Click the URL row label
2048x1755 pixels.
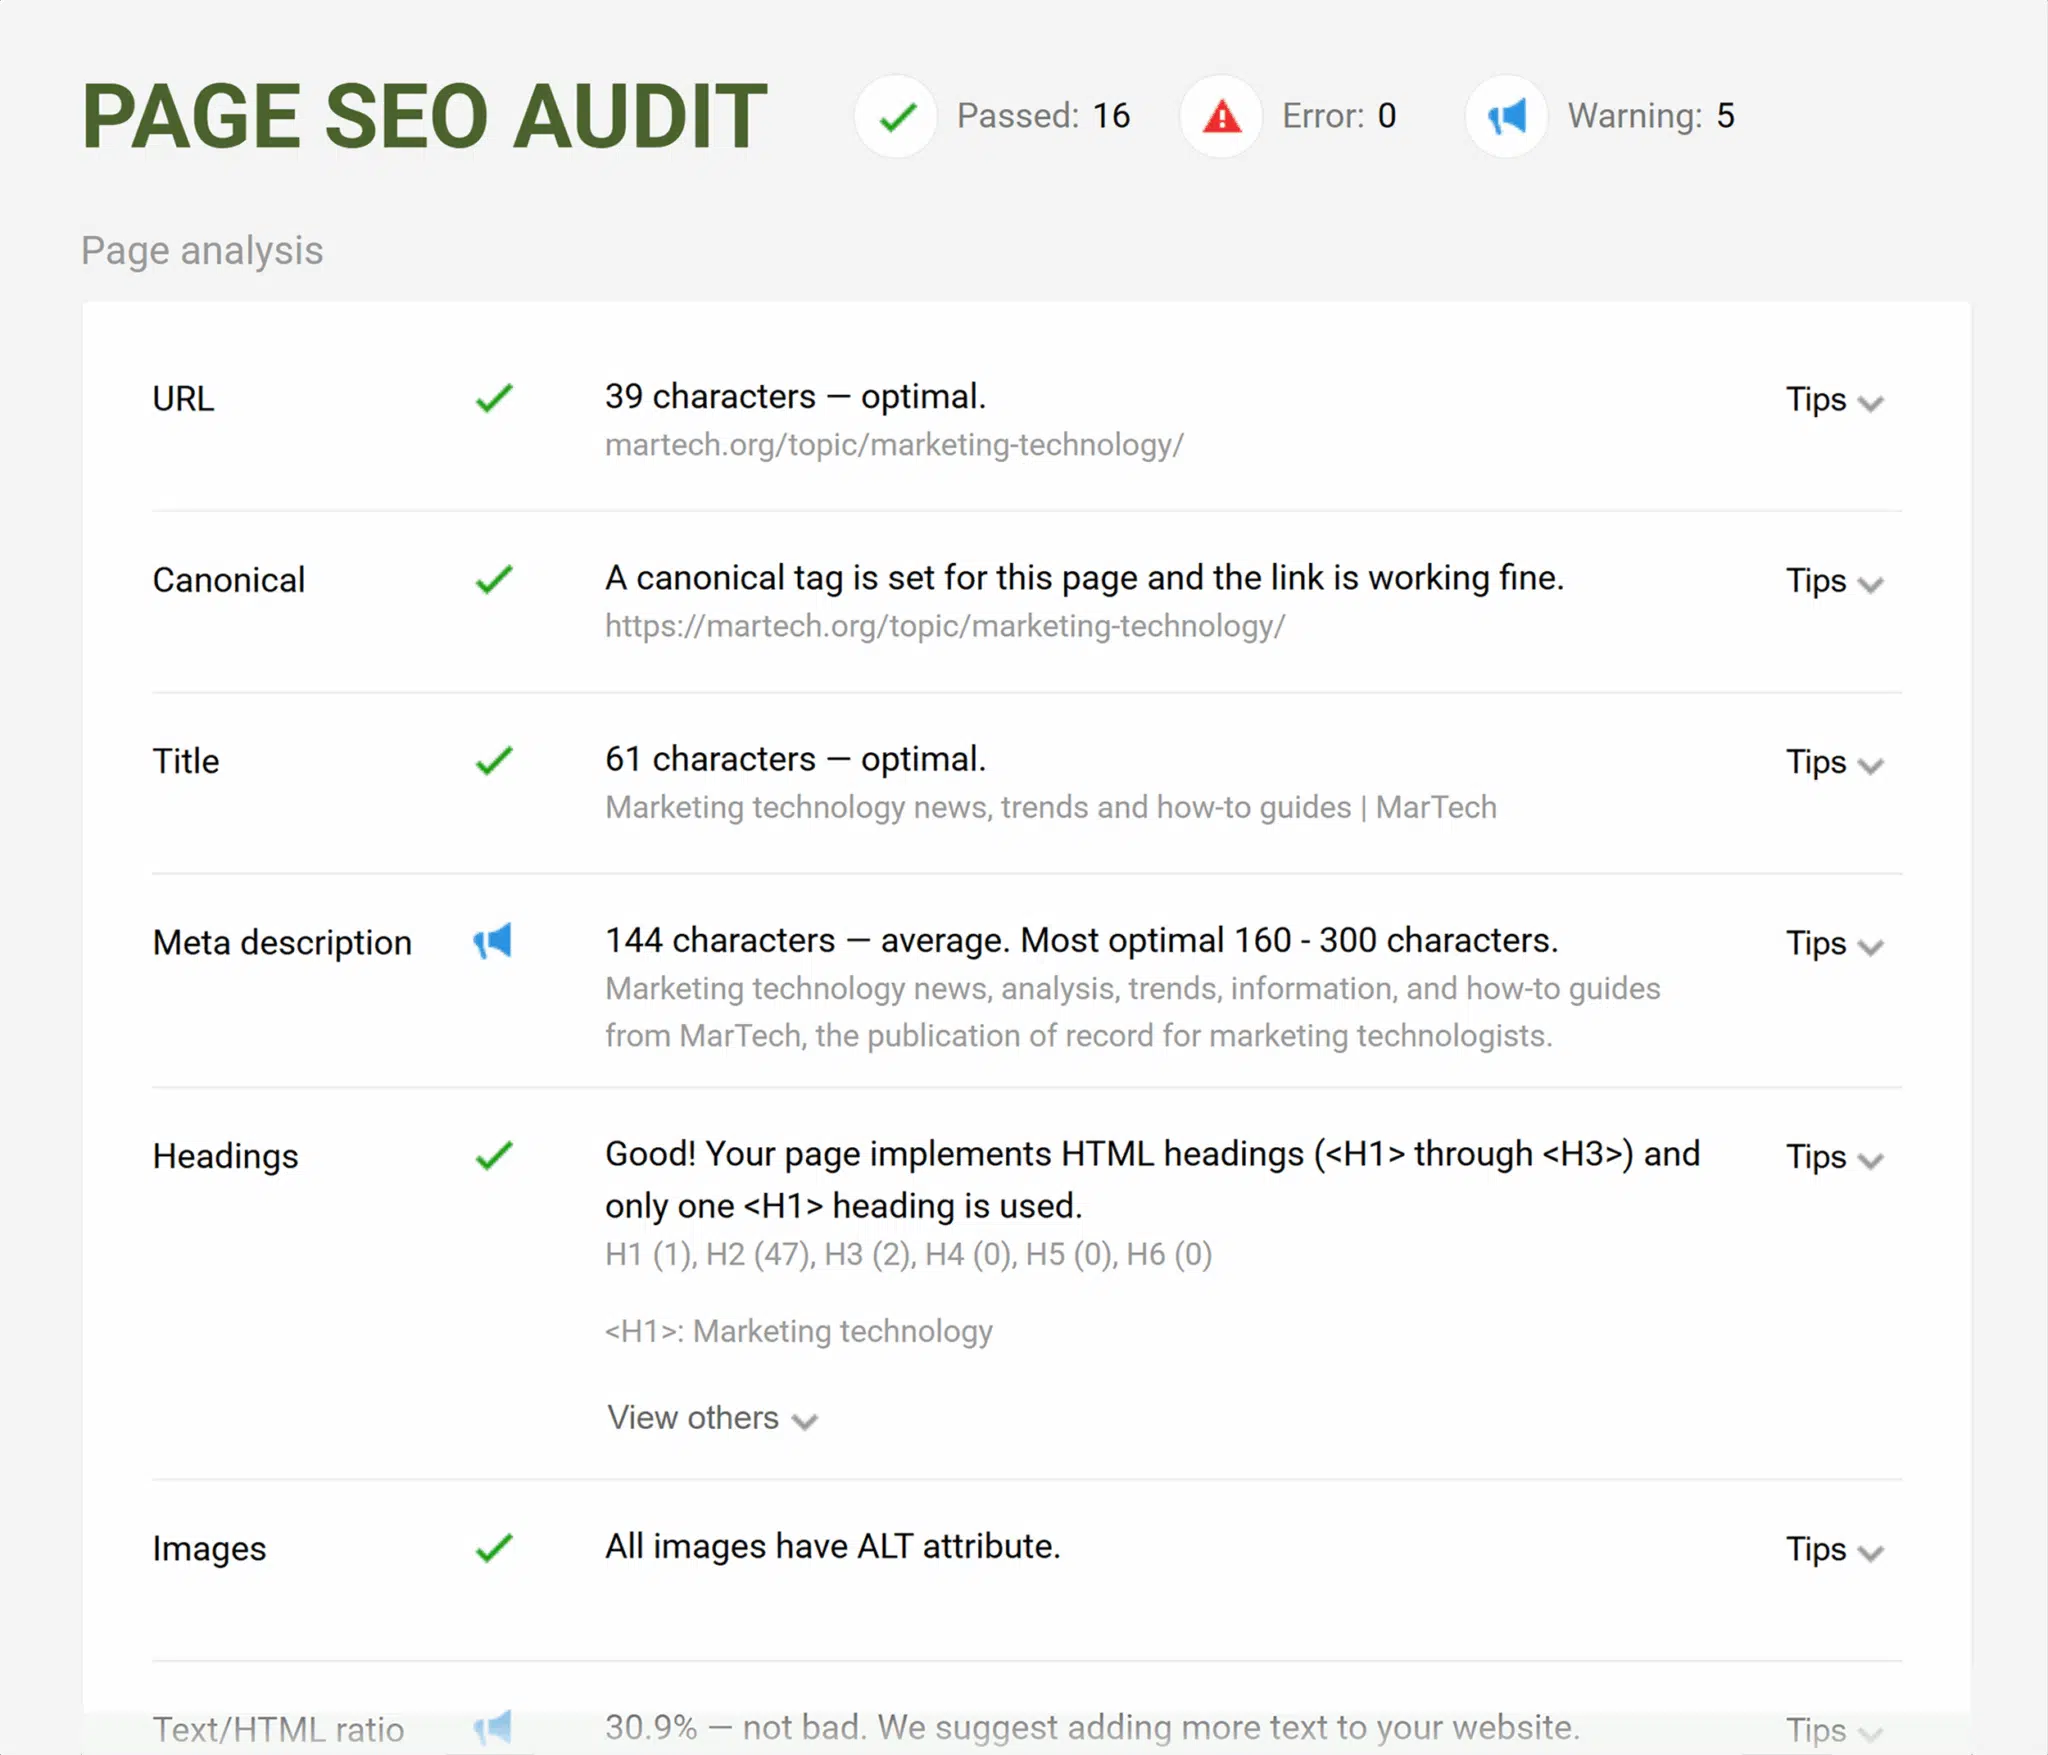point(183,399)
